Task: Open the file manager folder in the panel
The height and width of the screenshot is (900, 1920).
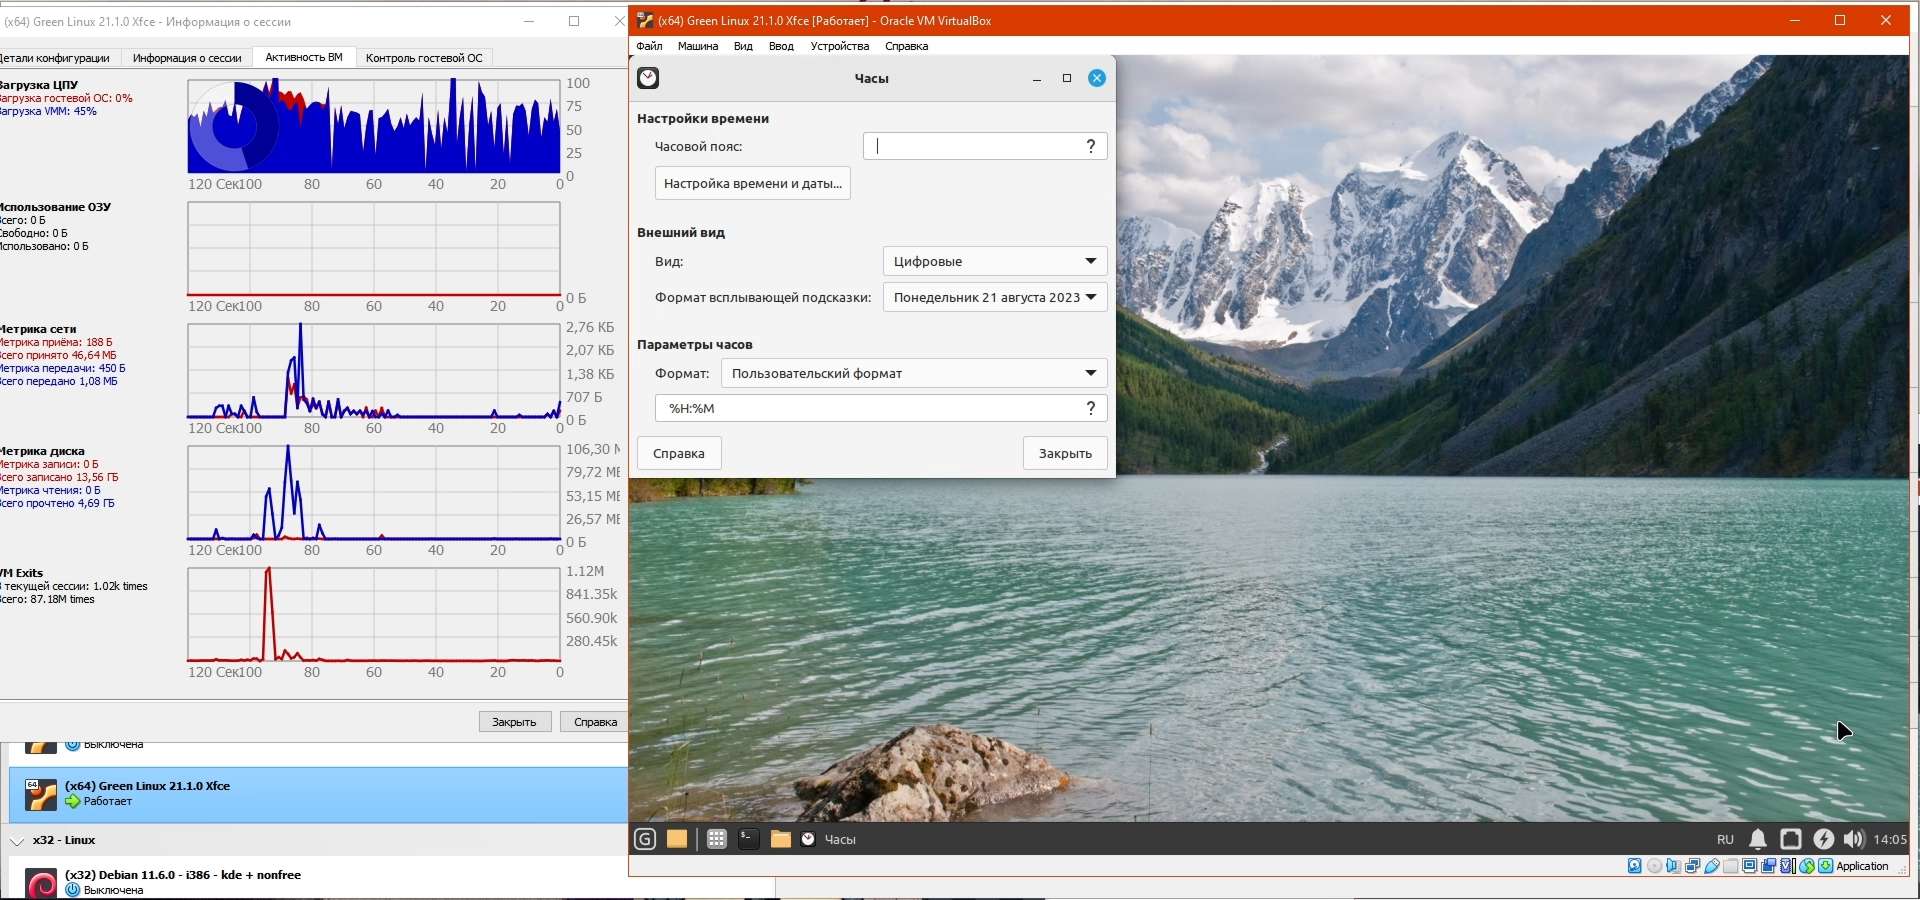Action: (x=780, y=839)
